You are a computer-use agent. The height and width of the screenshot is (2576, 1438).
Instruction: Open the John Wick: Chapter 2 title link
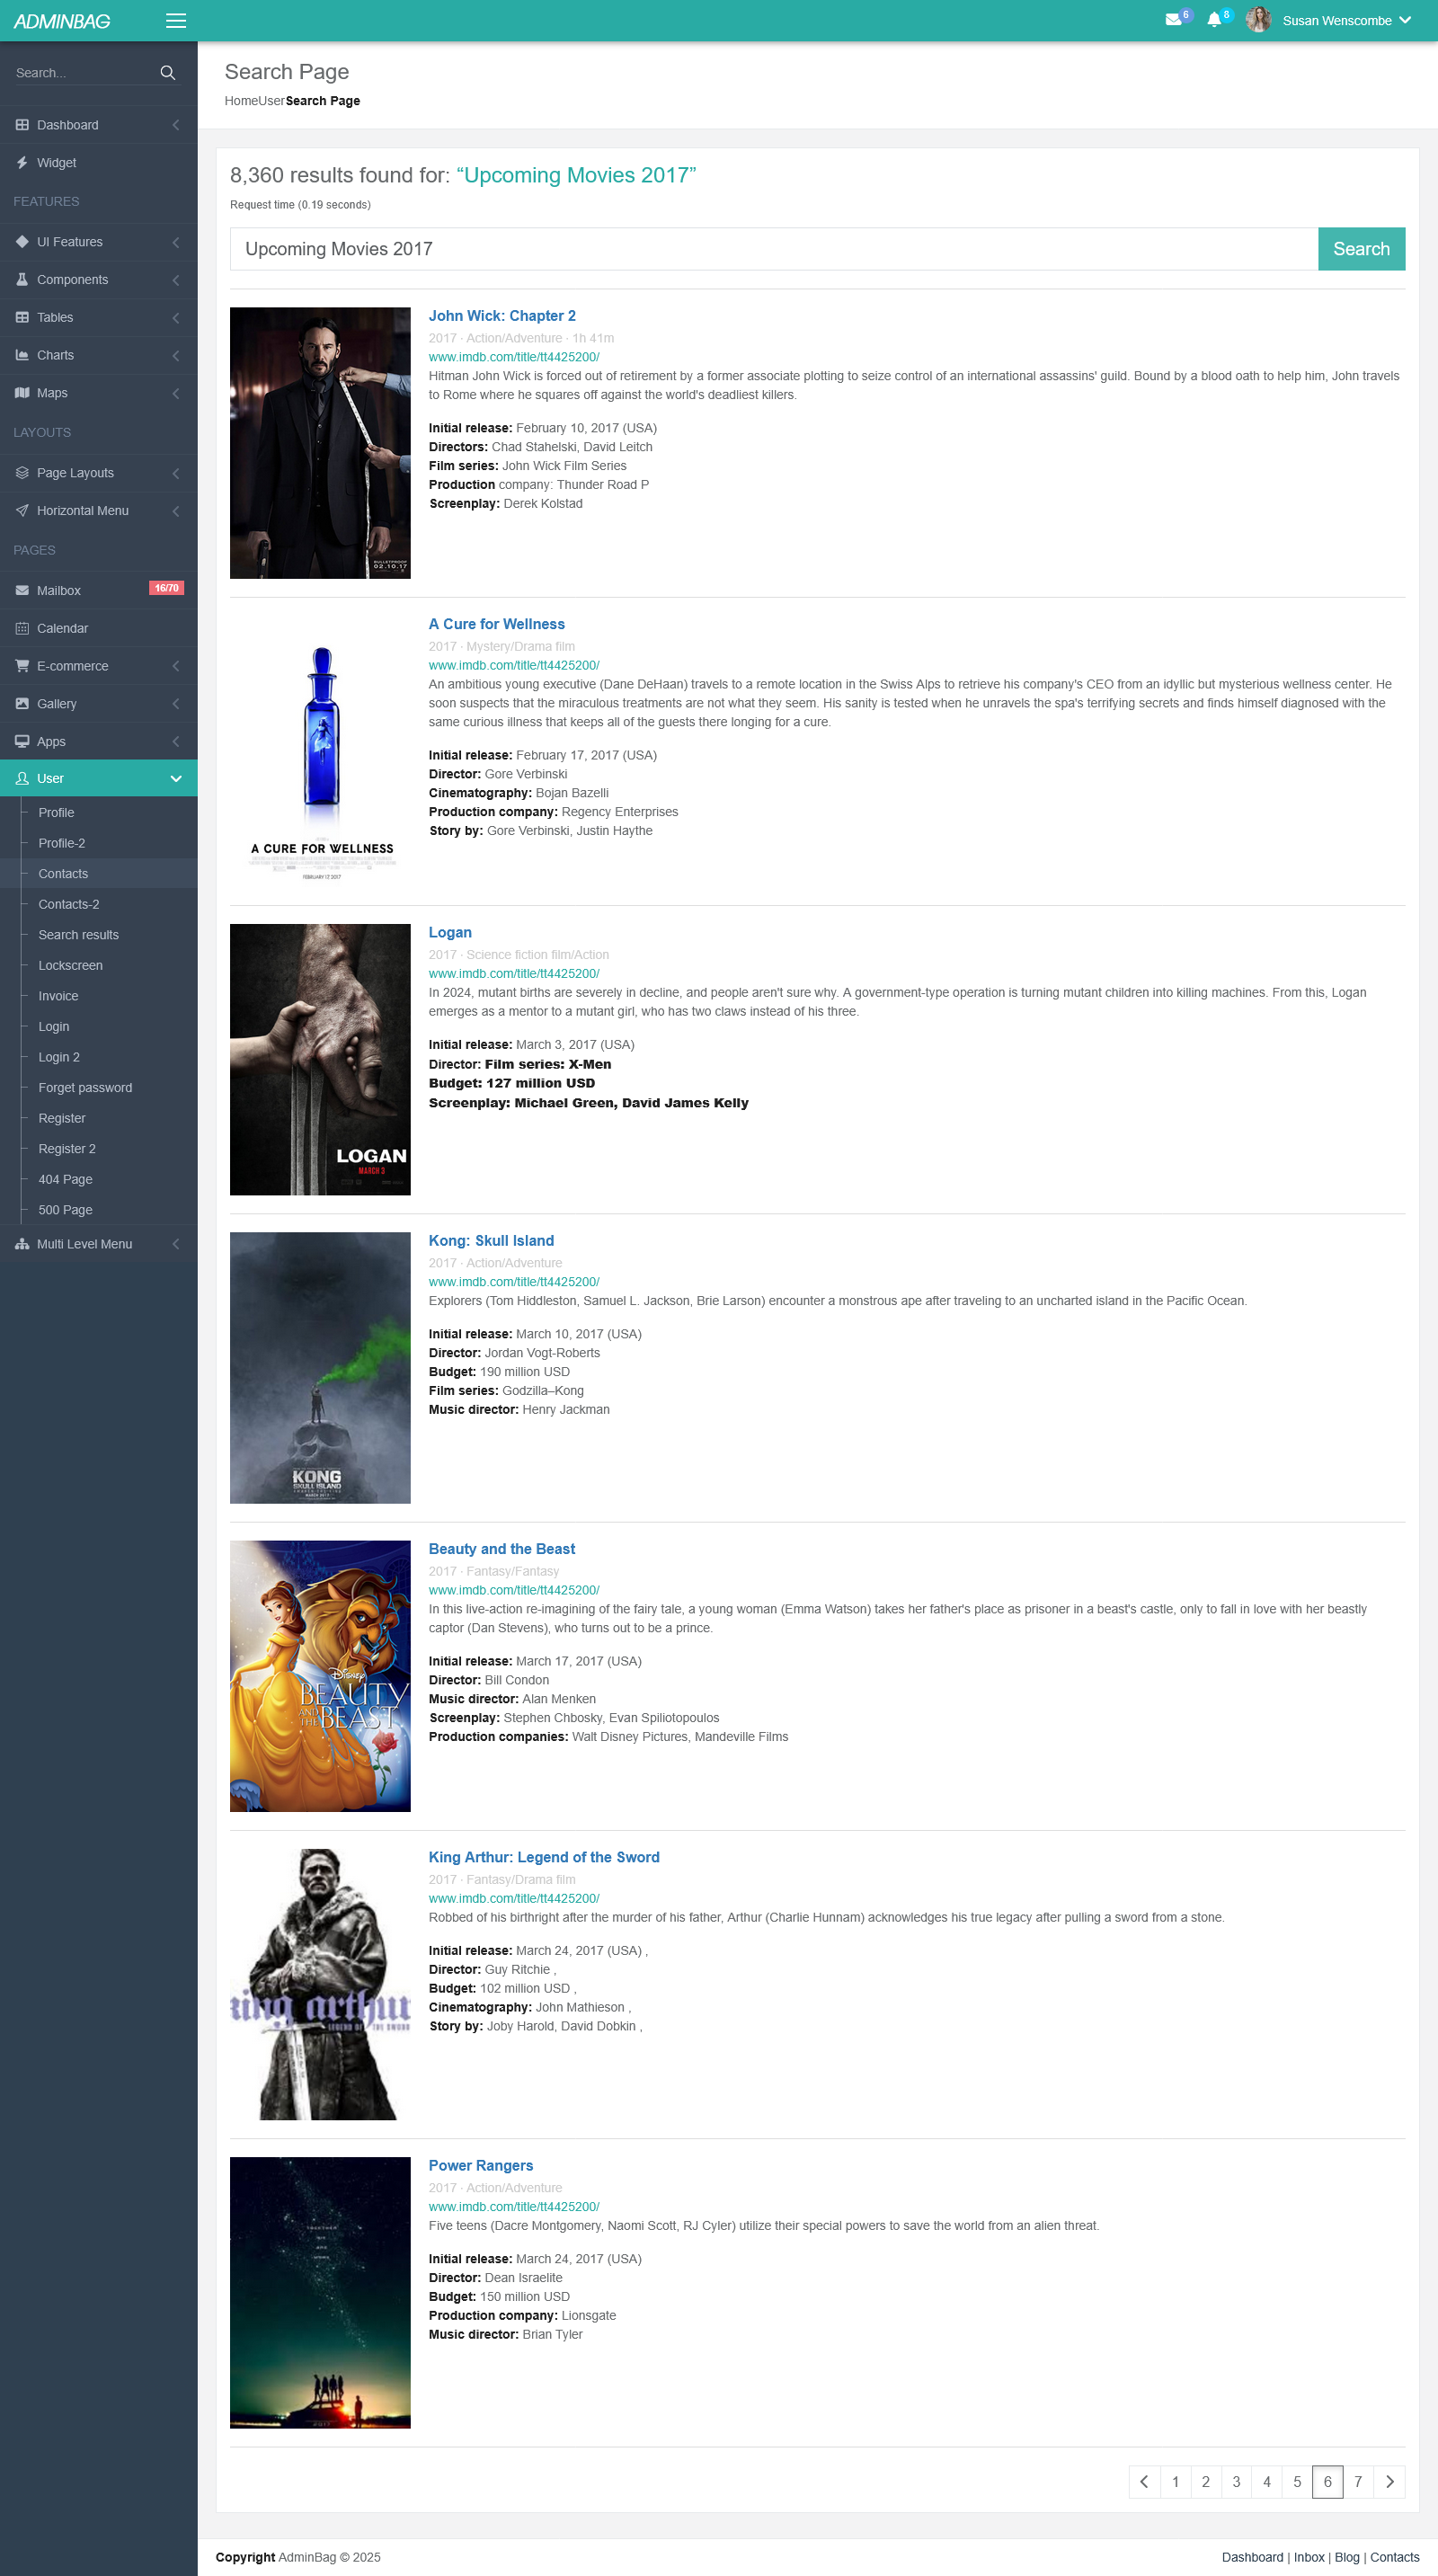pyautogui.click(x=502, y=316)
